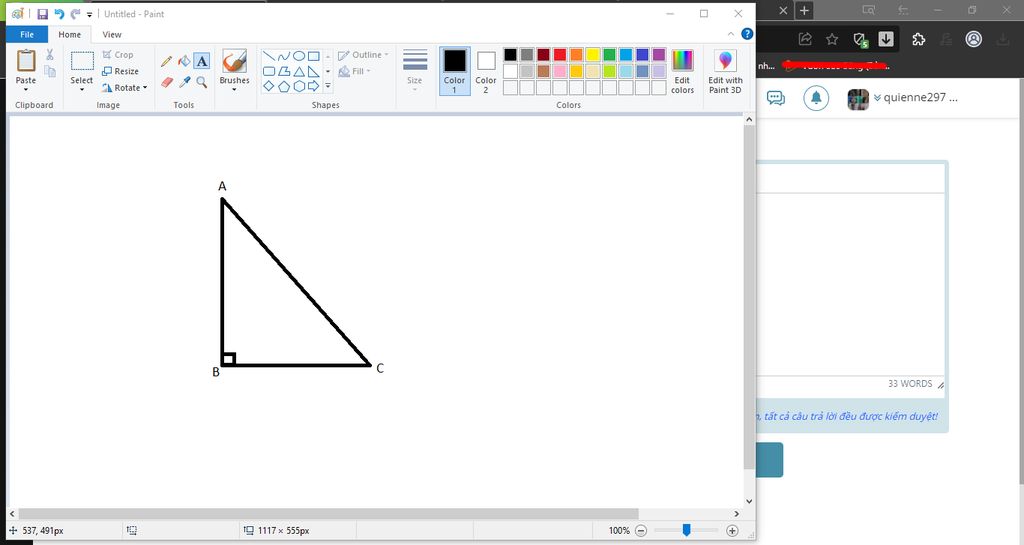Image resolution: width=1024 pixels, height=545 pixels.
Task: Select the Rounded rectangle shape
Action: pyautogui.click(x=268, y=71)
